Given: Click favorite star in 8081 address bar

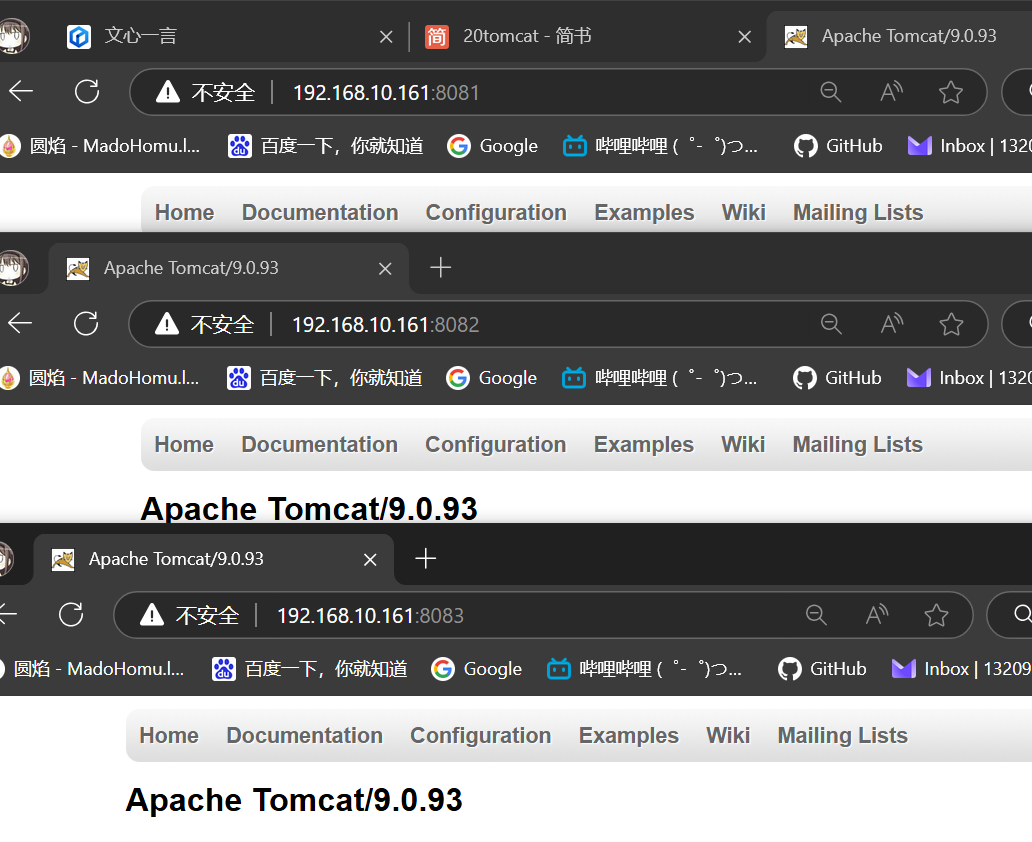Looking at the screenshot, I should tap(950, 92).
